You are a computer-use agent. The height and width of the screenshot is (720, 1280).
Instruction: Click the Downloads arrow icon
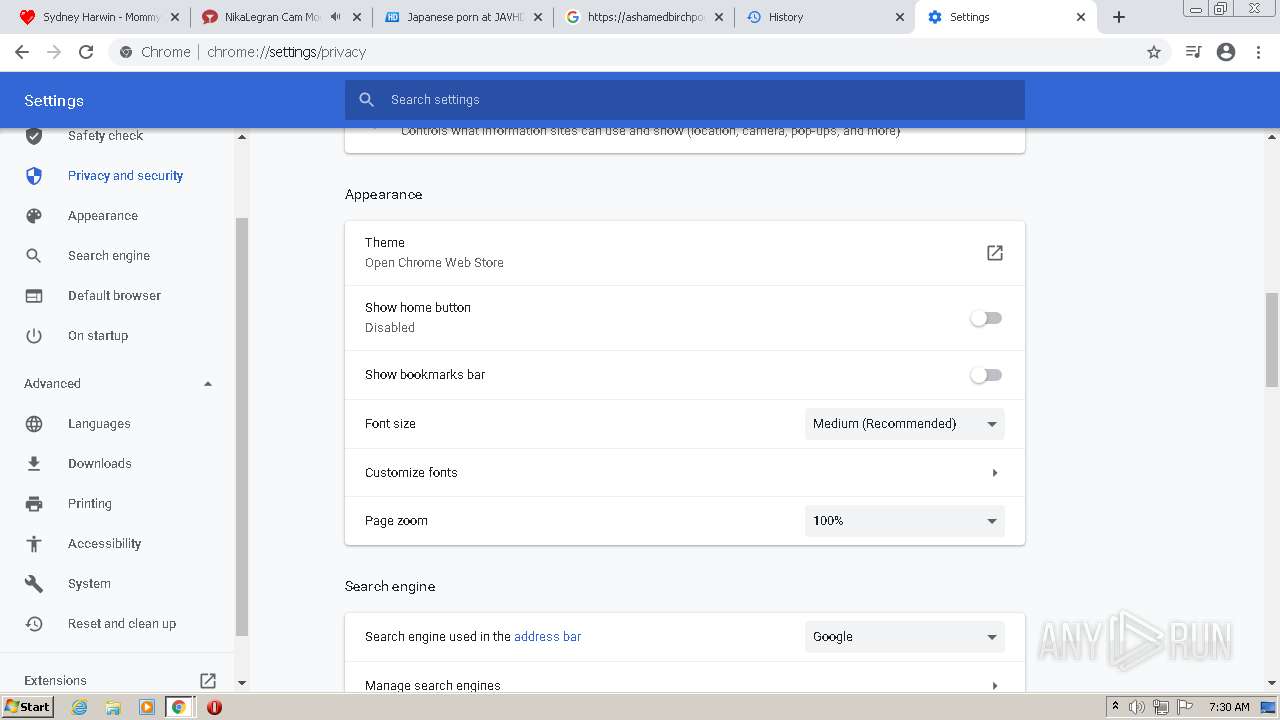[x=34, y=464]
